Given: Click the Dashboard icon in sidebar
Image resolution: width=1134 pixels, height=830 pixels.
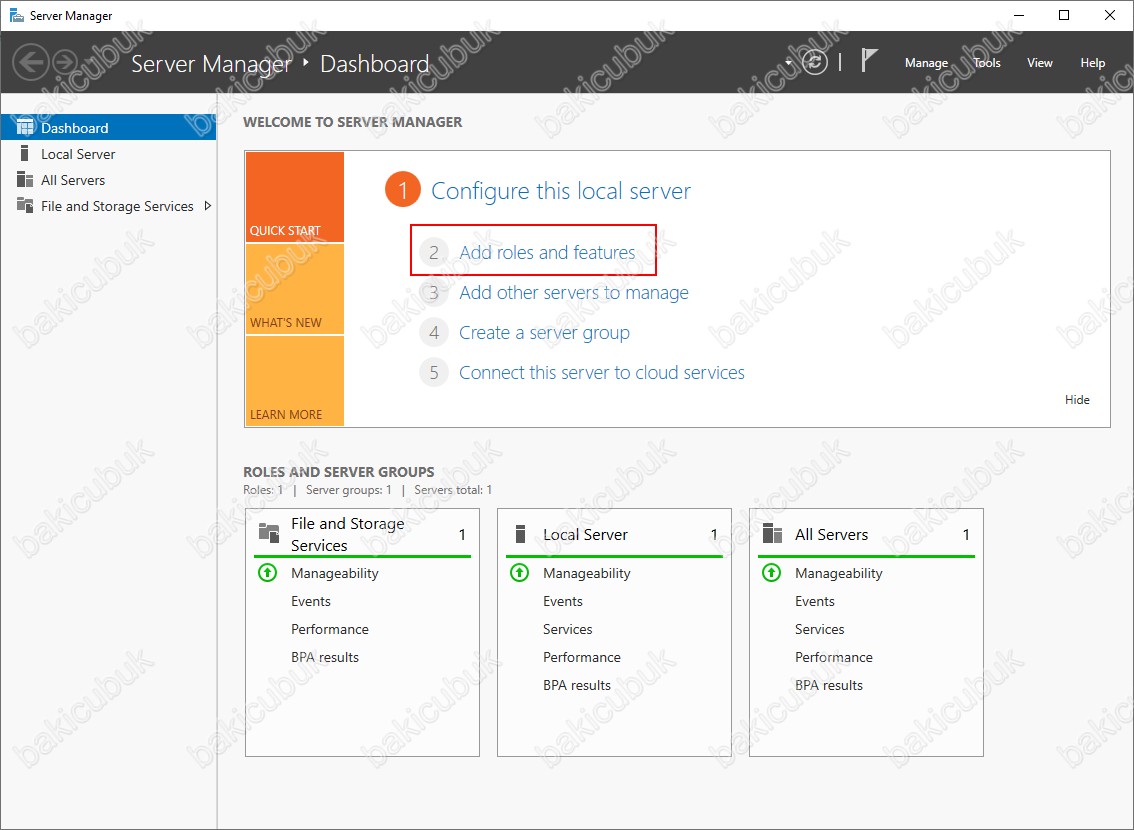Looking at the screenshot, I should tap(25, 128).
